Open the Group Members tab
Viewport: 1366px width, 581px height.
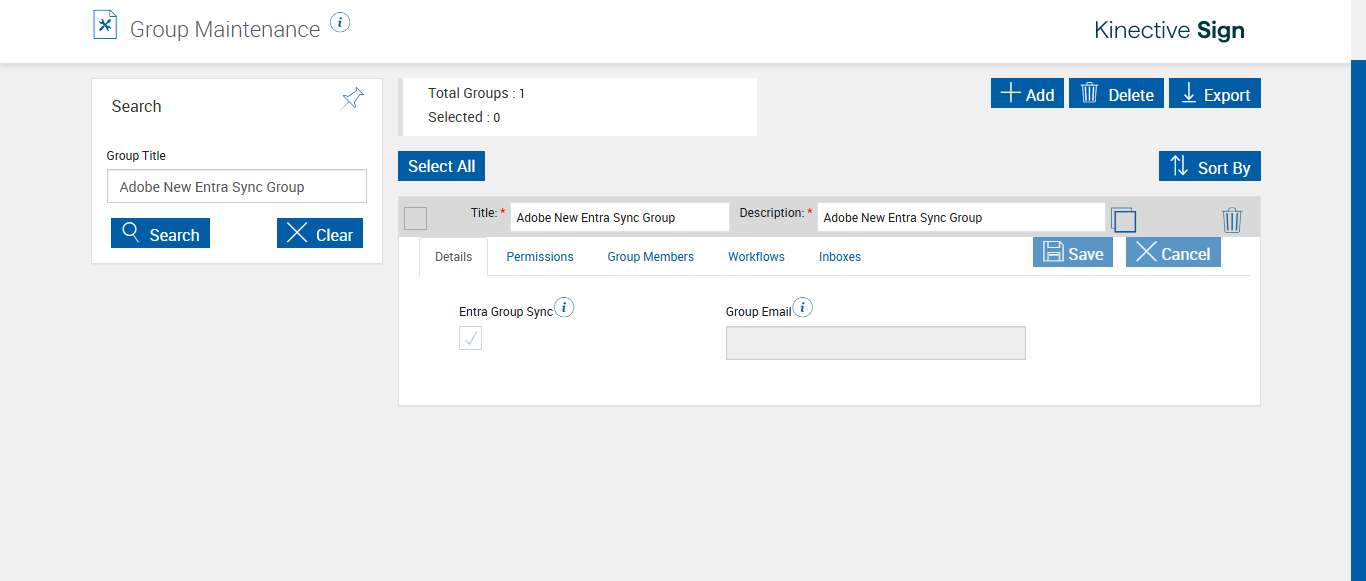pos(650,257)
